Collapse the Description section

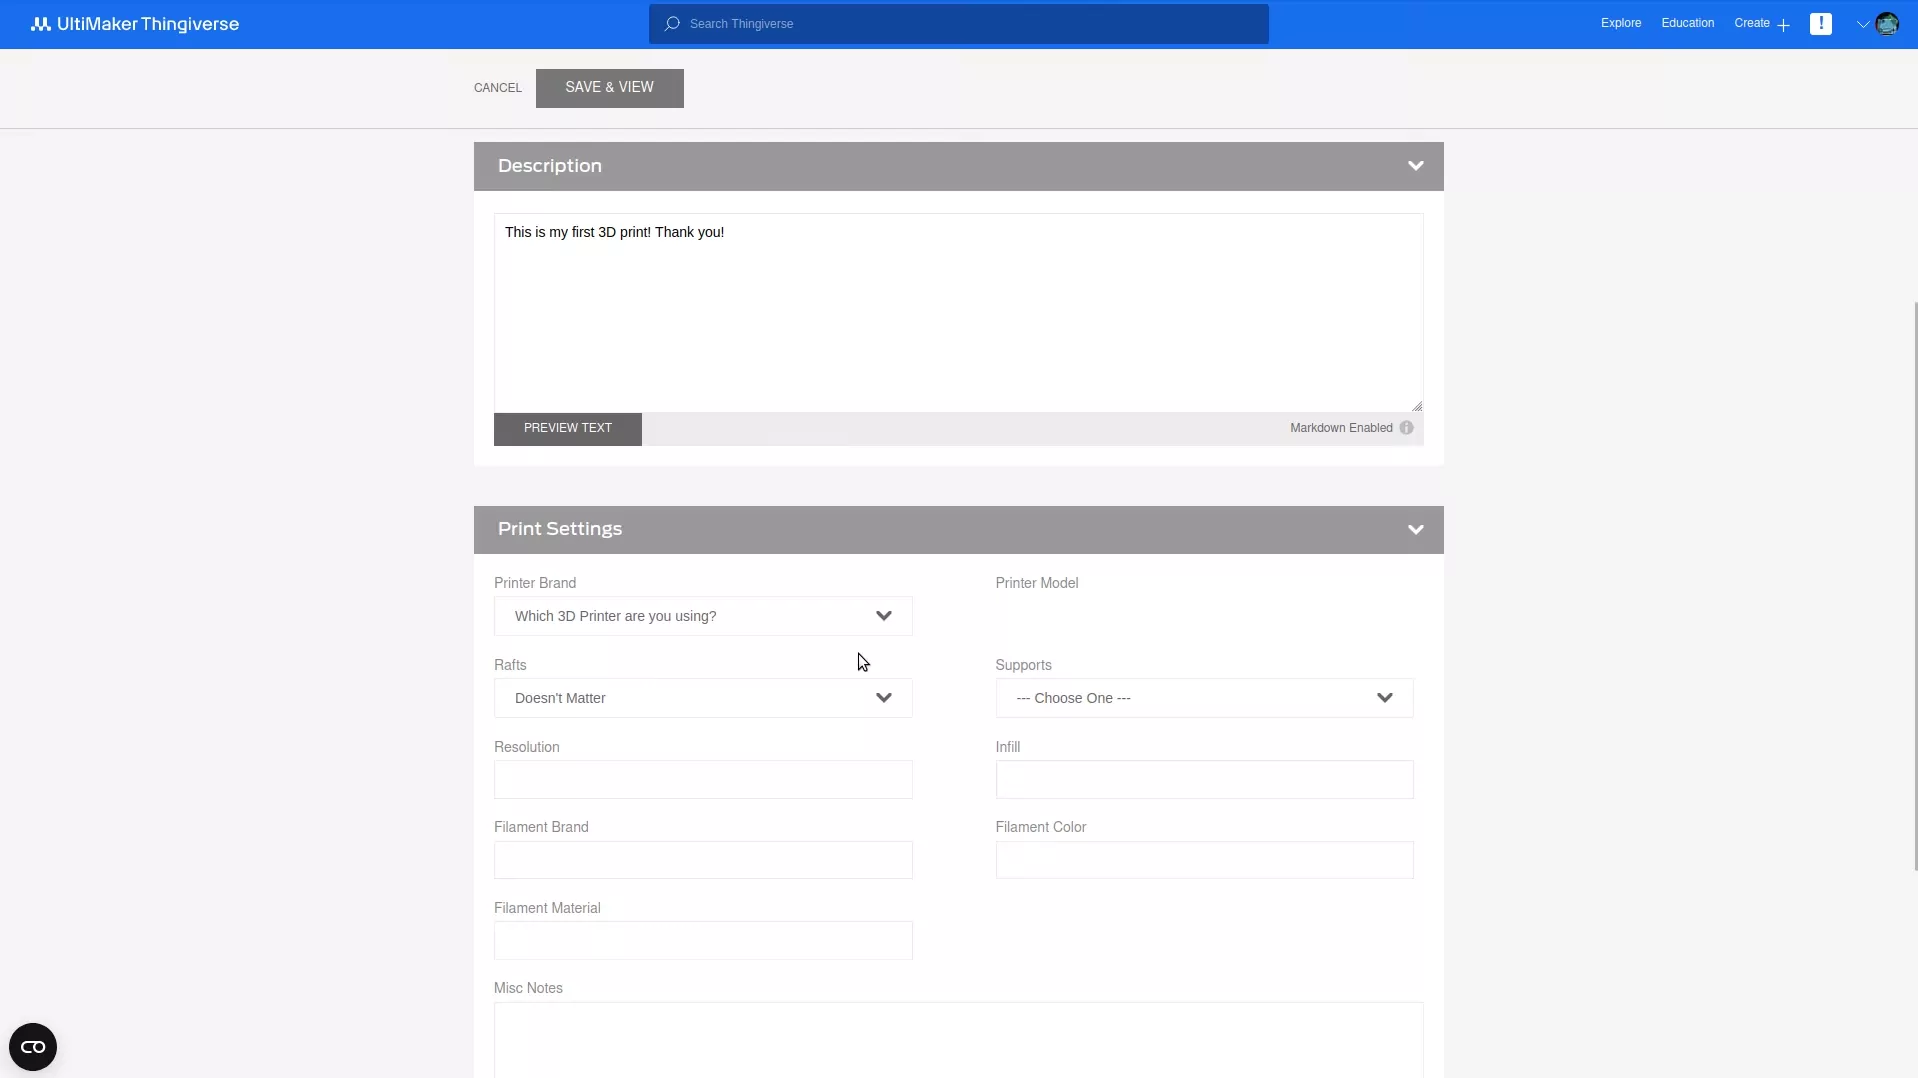tap(1415, 166)
